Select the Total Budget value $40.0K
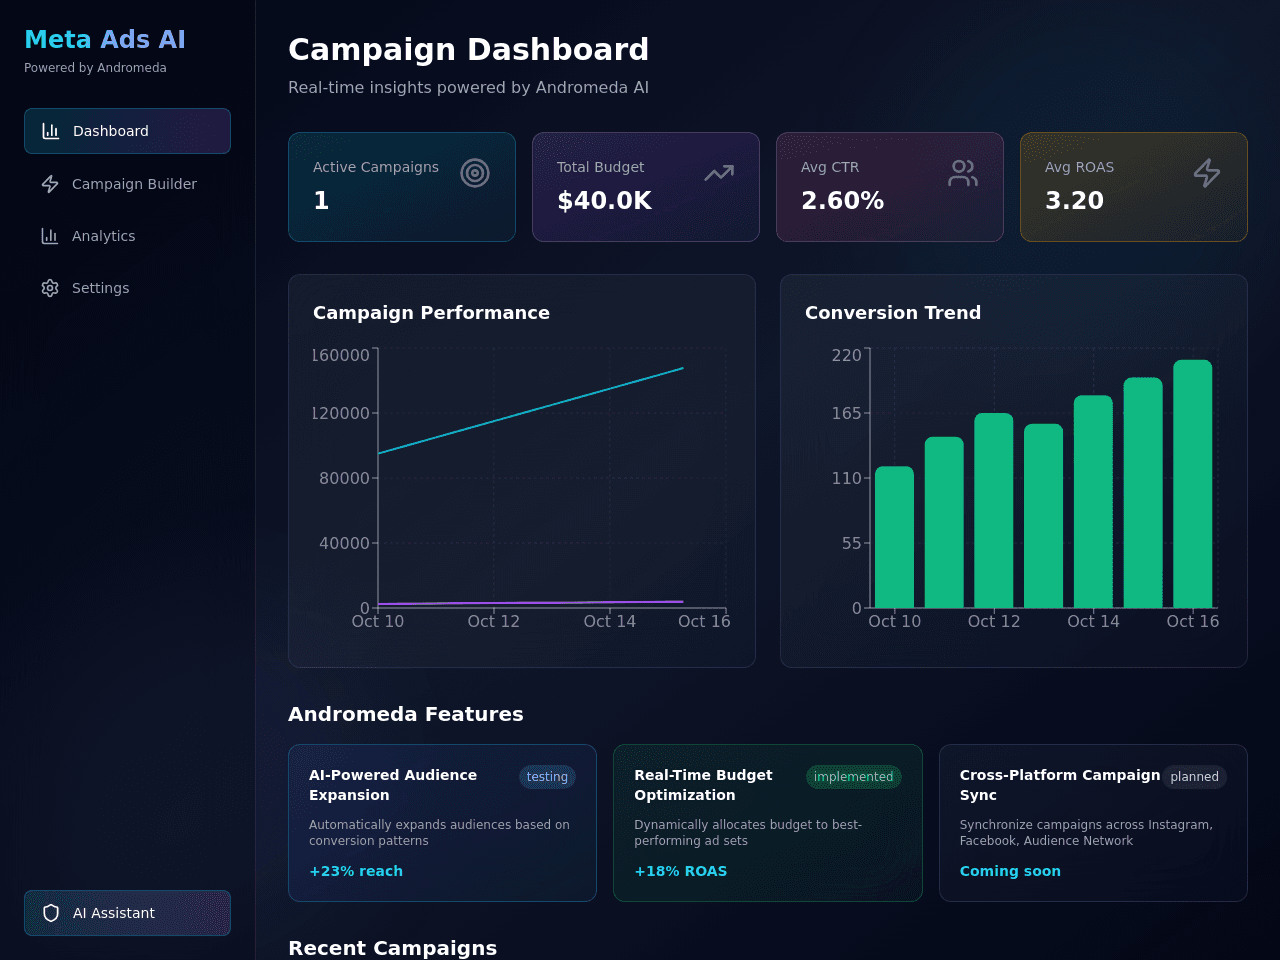The image size is (1280, 960). [604, 201]
